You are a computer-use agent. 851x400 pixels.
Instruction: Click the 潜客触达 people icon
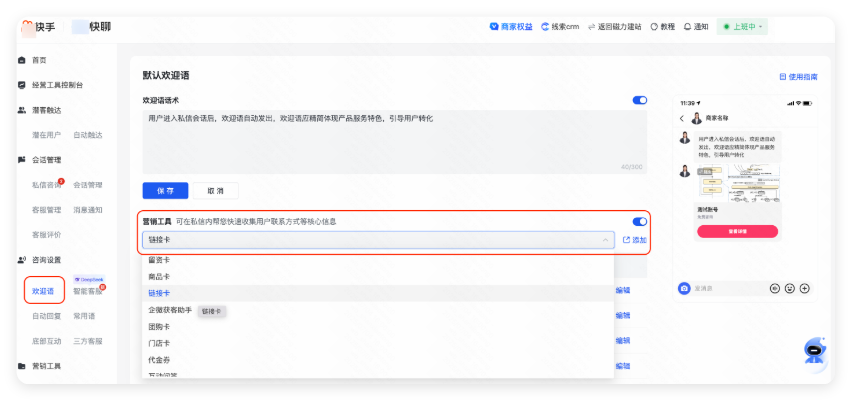pyautogui.click(x=22, y=110)
